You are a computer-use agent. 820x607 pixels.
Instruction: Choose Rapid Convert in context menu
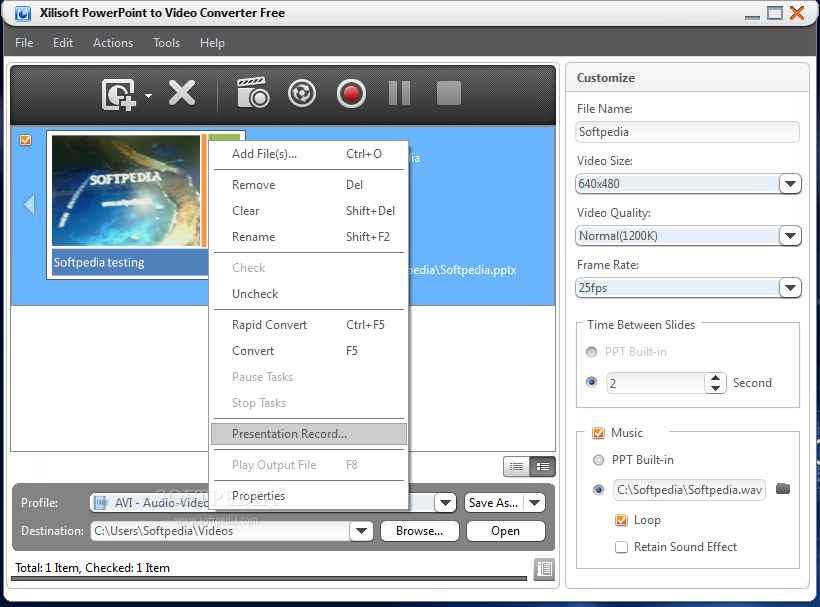point(309,325)
